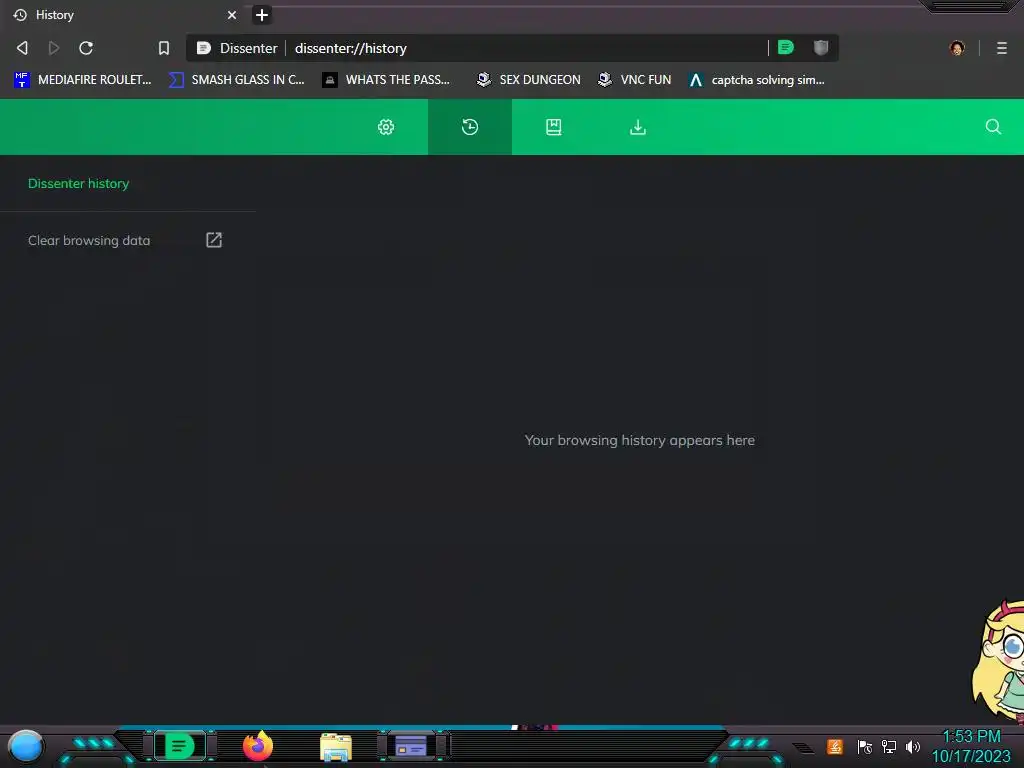Viewport: 1024px width, 768px height.
Task: Open a new tab with plus button
Action: pos(262,15)
